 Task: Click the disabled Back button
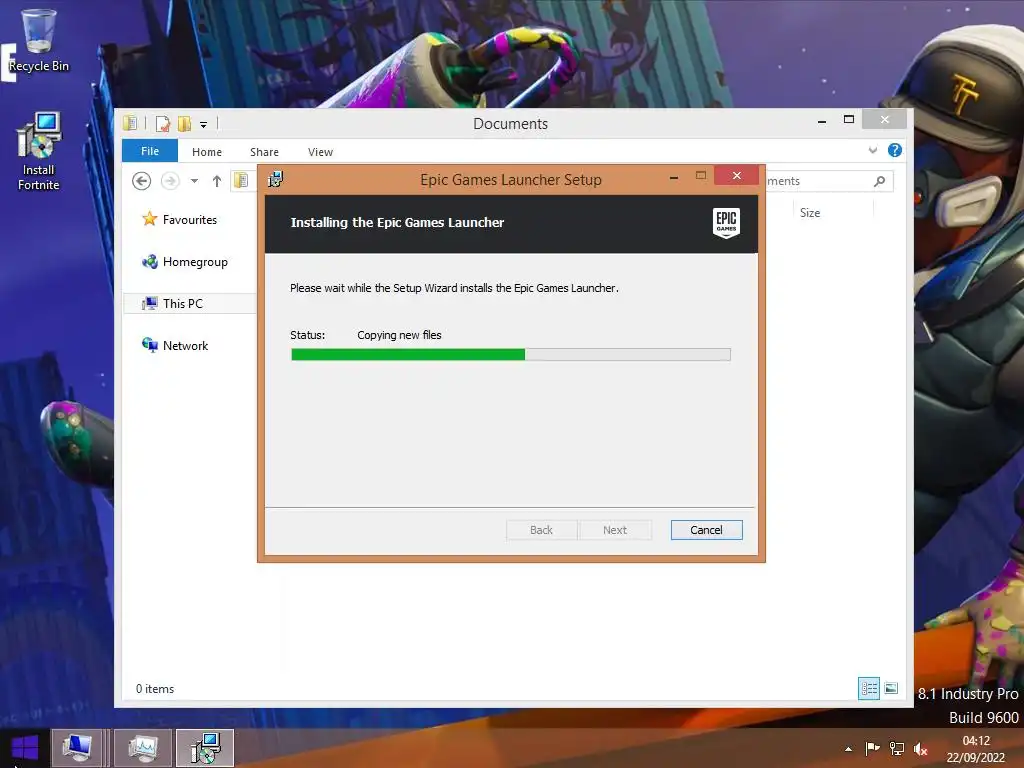coord(541,530)
